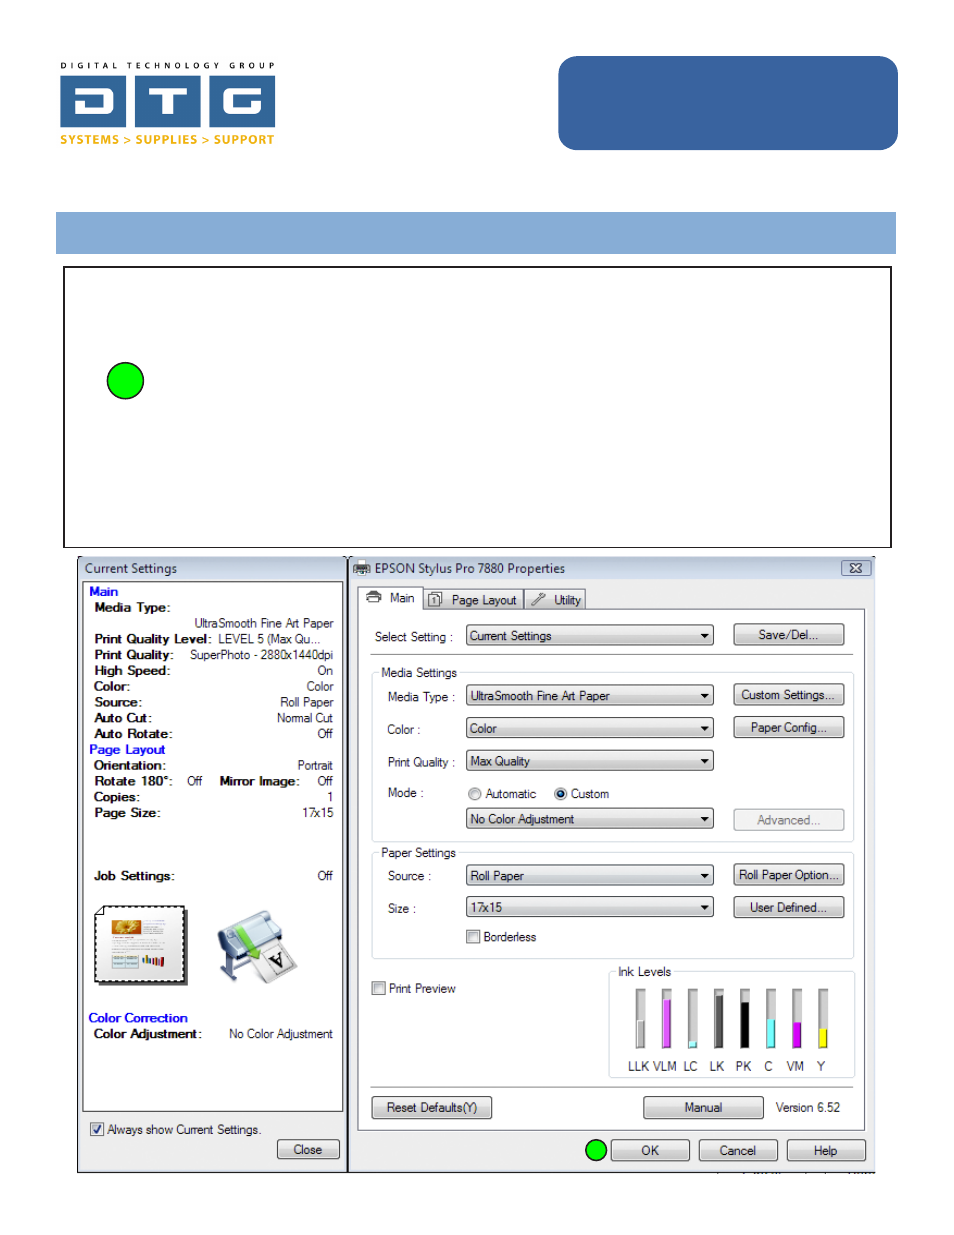954x1235 pixels.
Task: Open Paper Config...
Action: tap(788, 728)
